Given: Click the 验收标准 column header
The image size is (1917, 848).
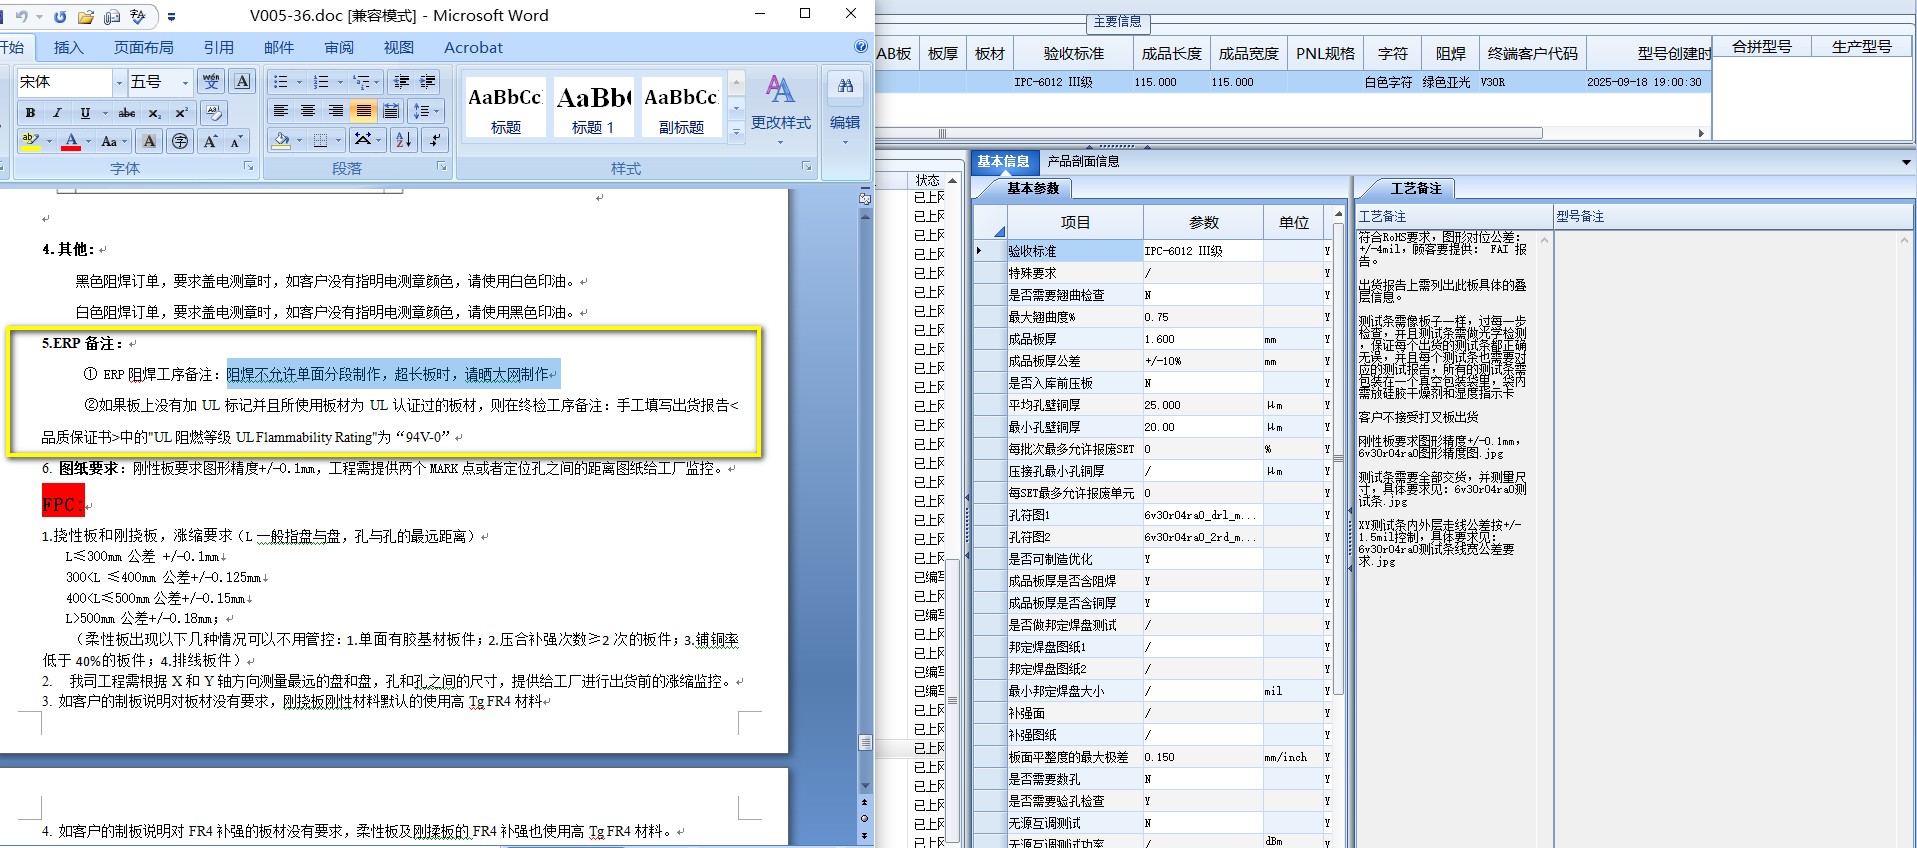Looking at the screenshot, I should (1074, 53).
